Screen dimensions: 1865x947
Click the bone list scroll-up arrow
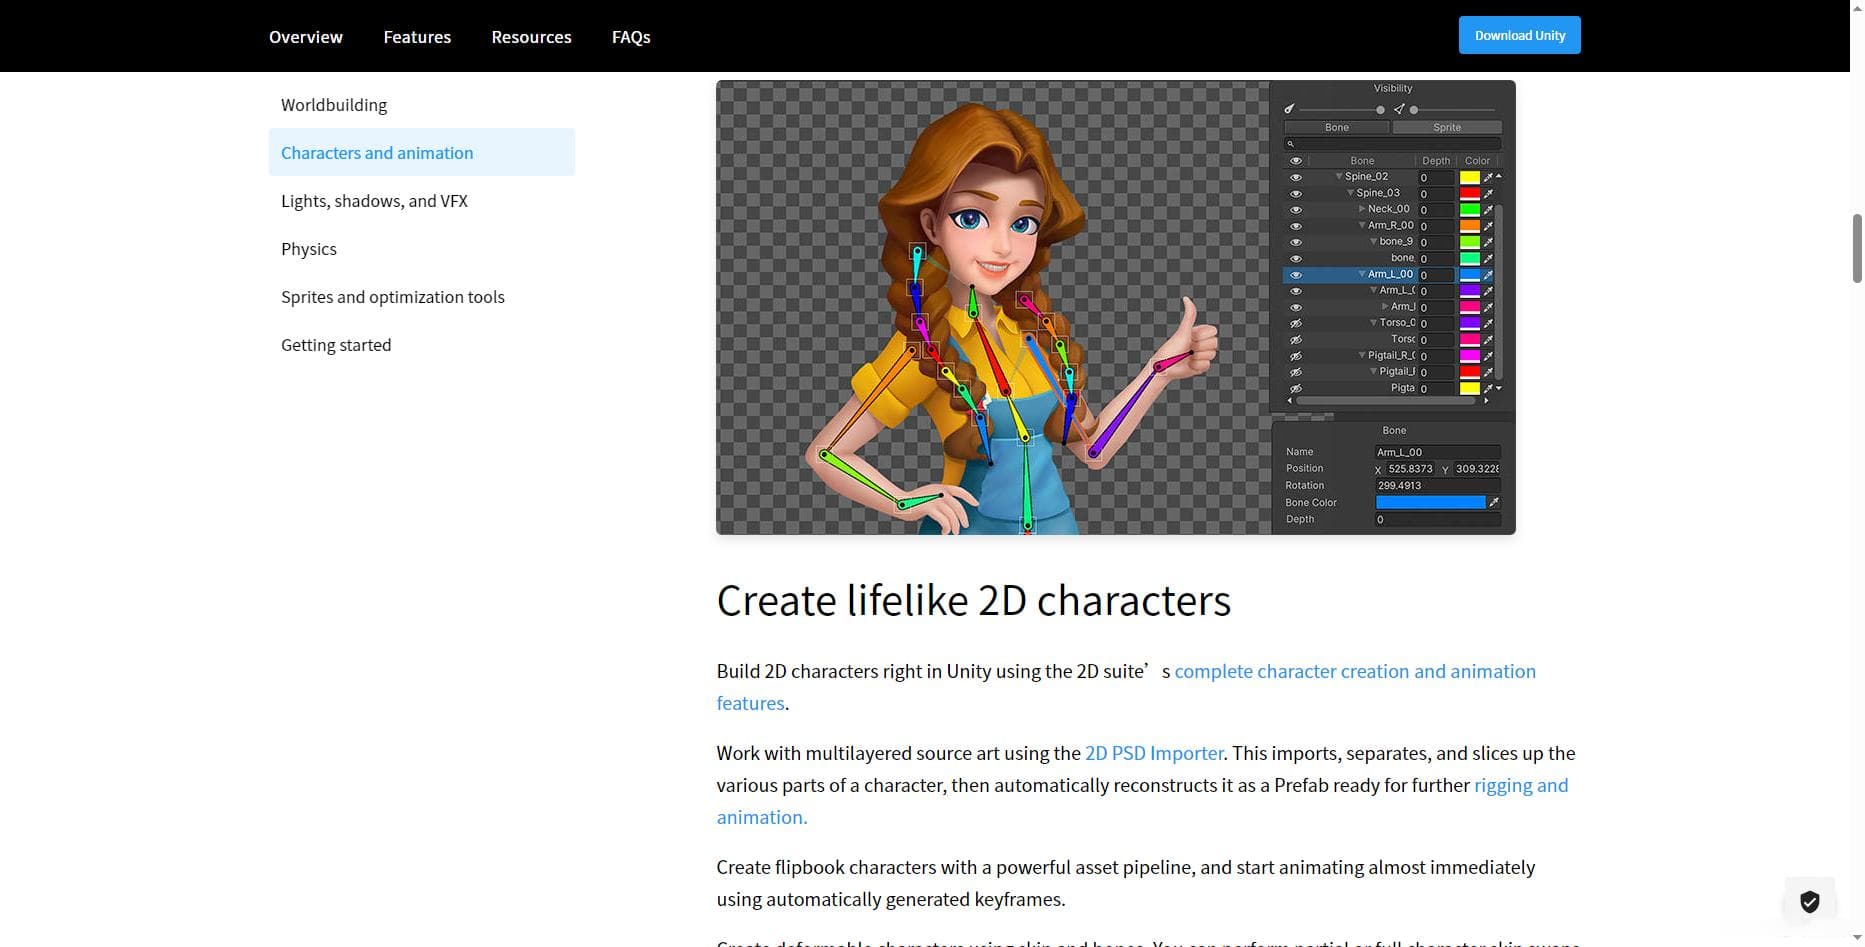[x=1498, y=176]
